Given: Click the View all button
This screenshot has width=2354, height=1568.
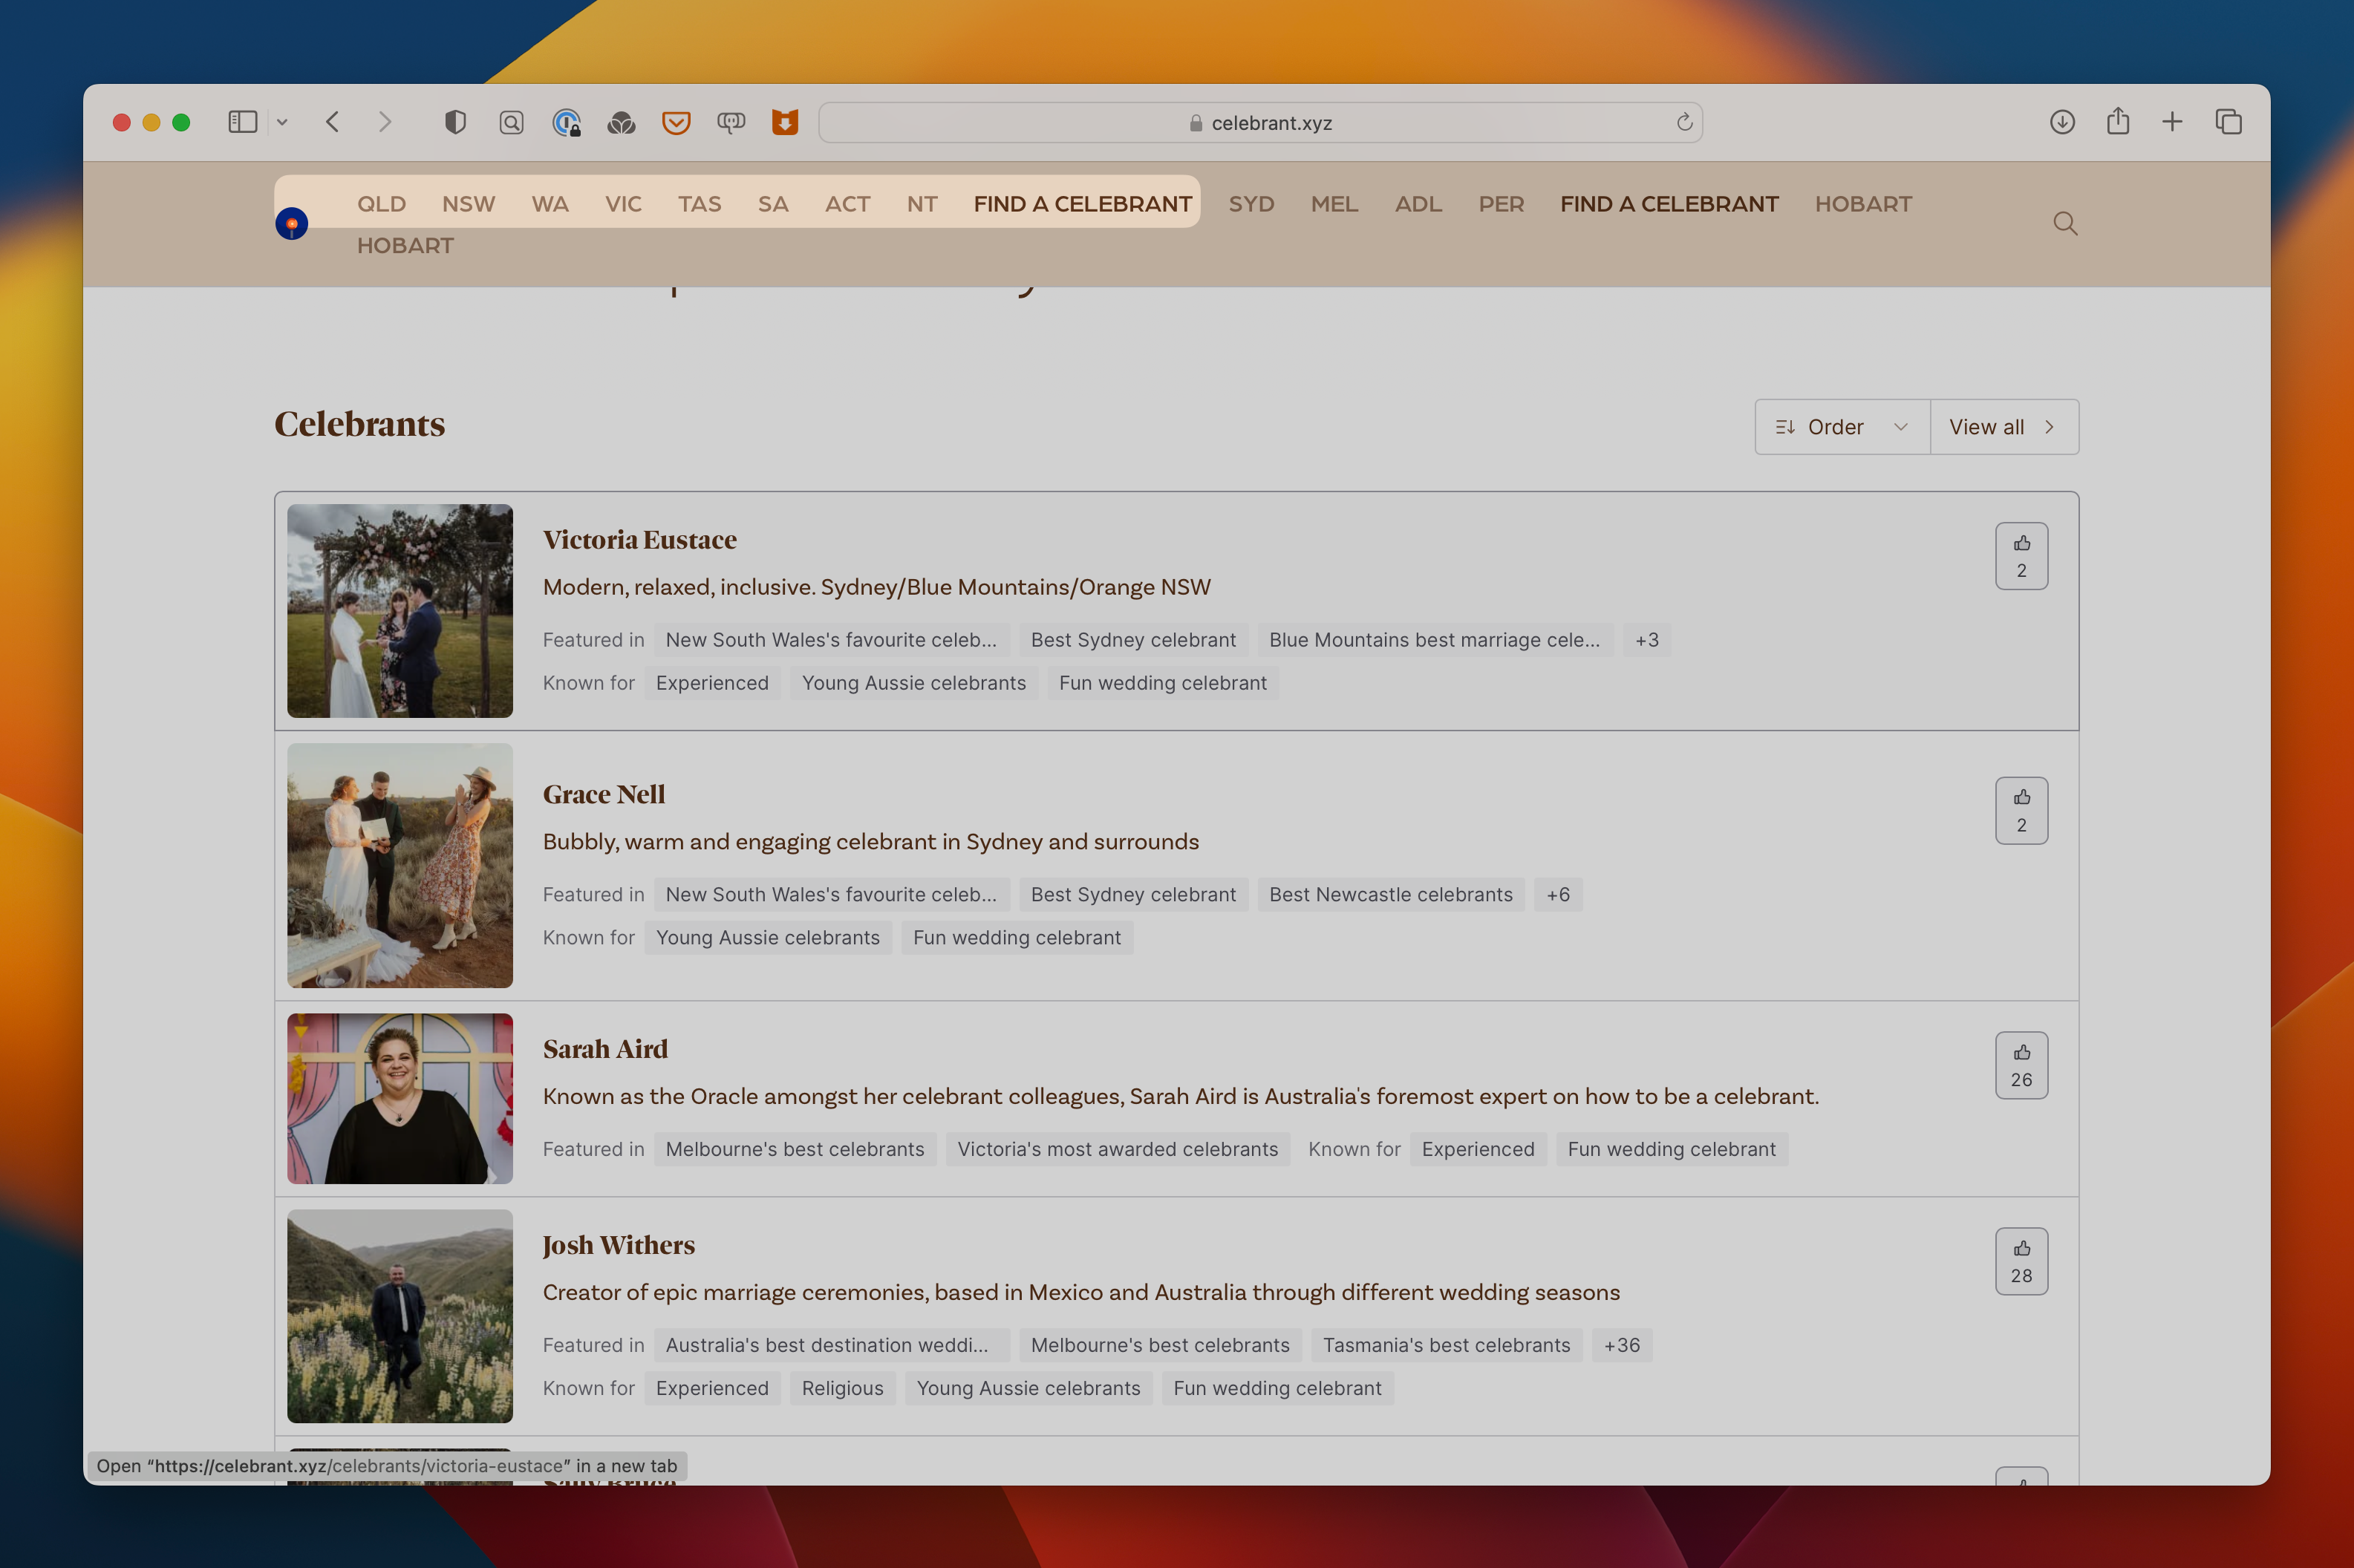Looking at the screenshot, I should point(2004,427).
